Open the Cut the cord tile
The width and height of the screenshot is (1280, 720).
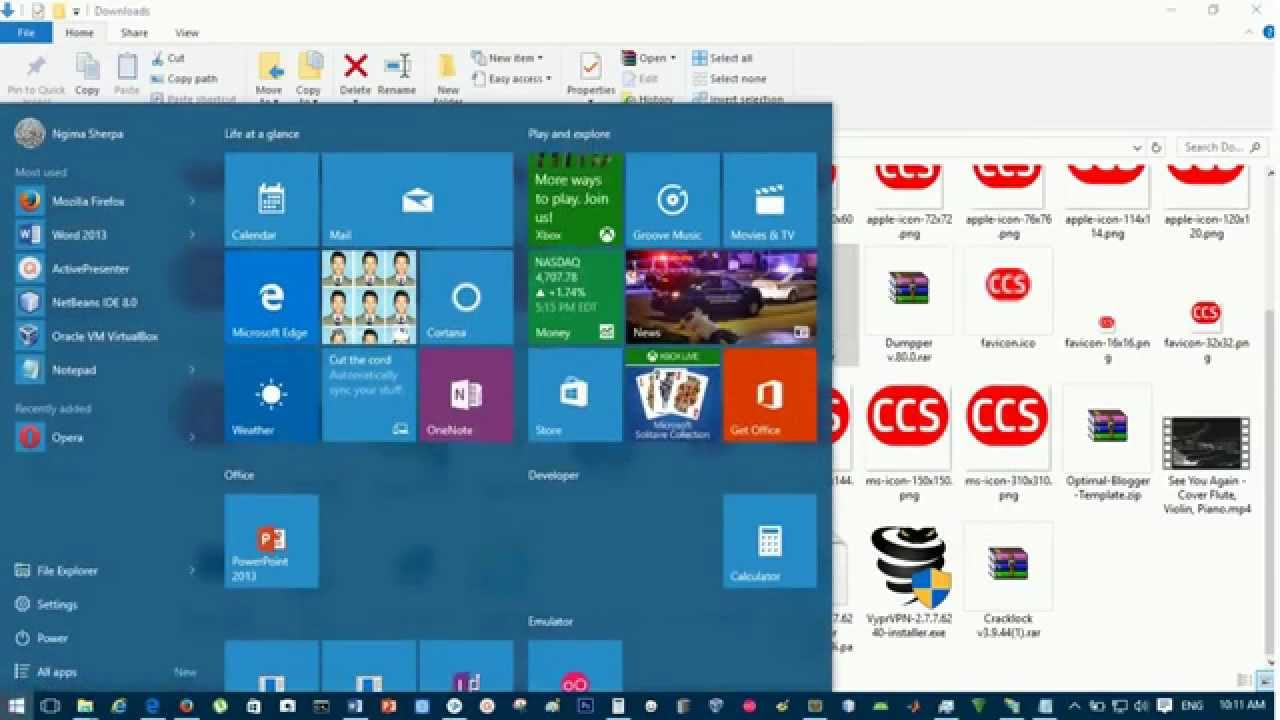point(369,395)
